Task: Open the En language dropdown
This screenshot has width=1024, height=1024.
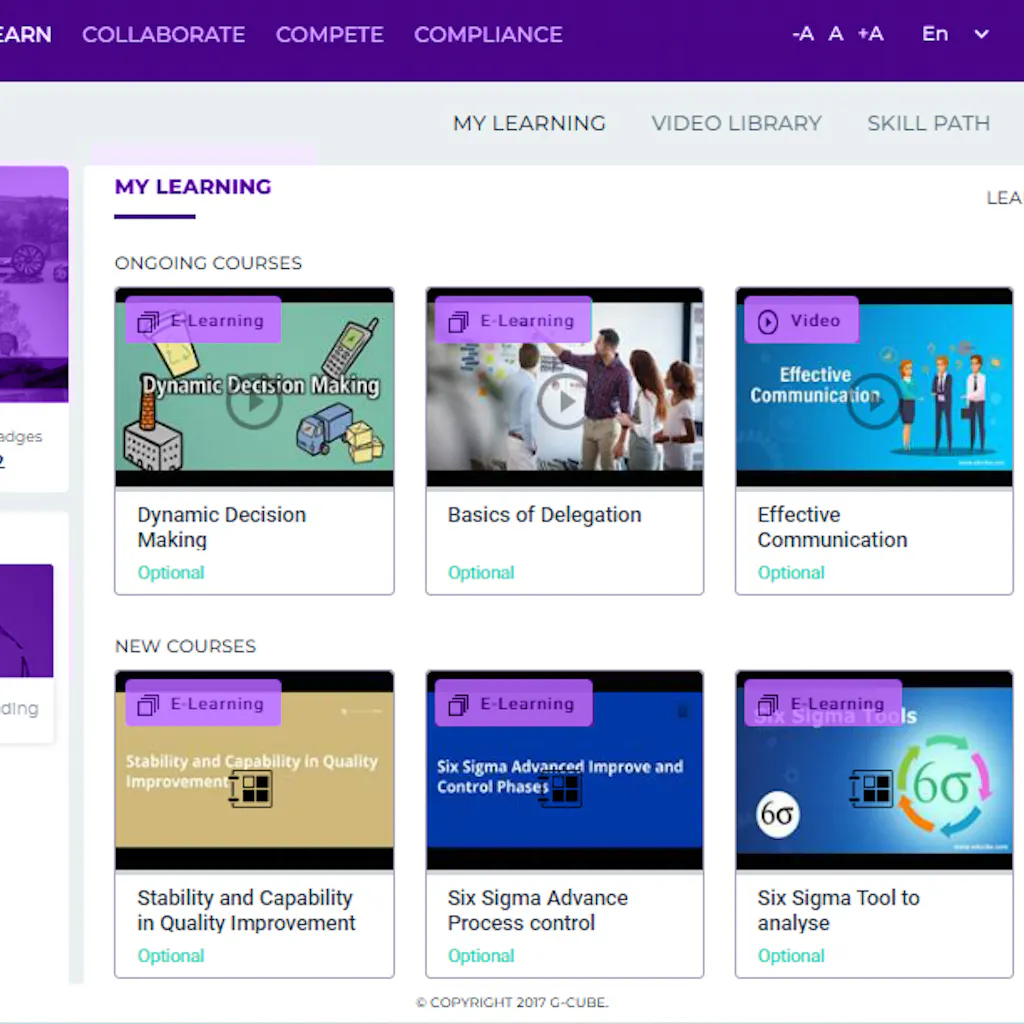Action: point(950,34)
